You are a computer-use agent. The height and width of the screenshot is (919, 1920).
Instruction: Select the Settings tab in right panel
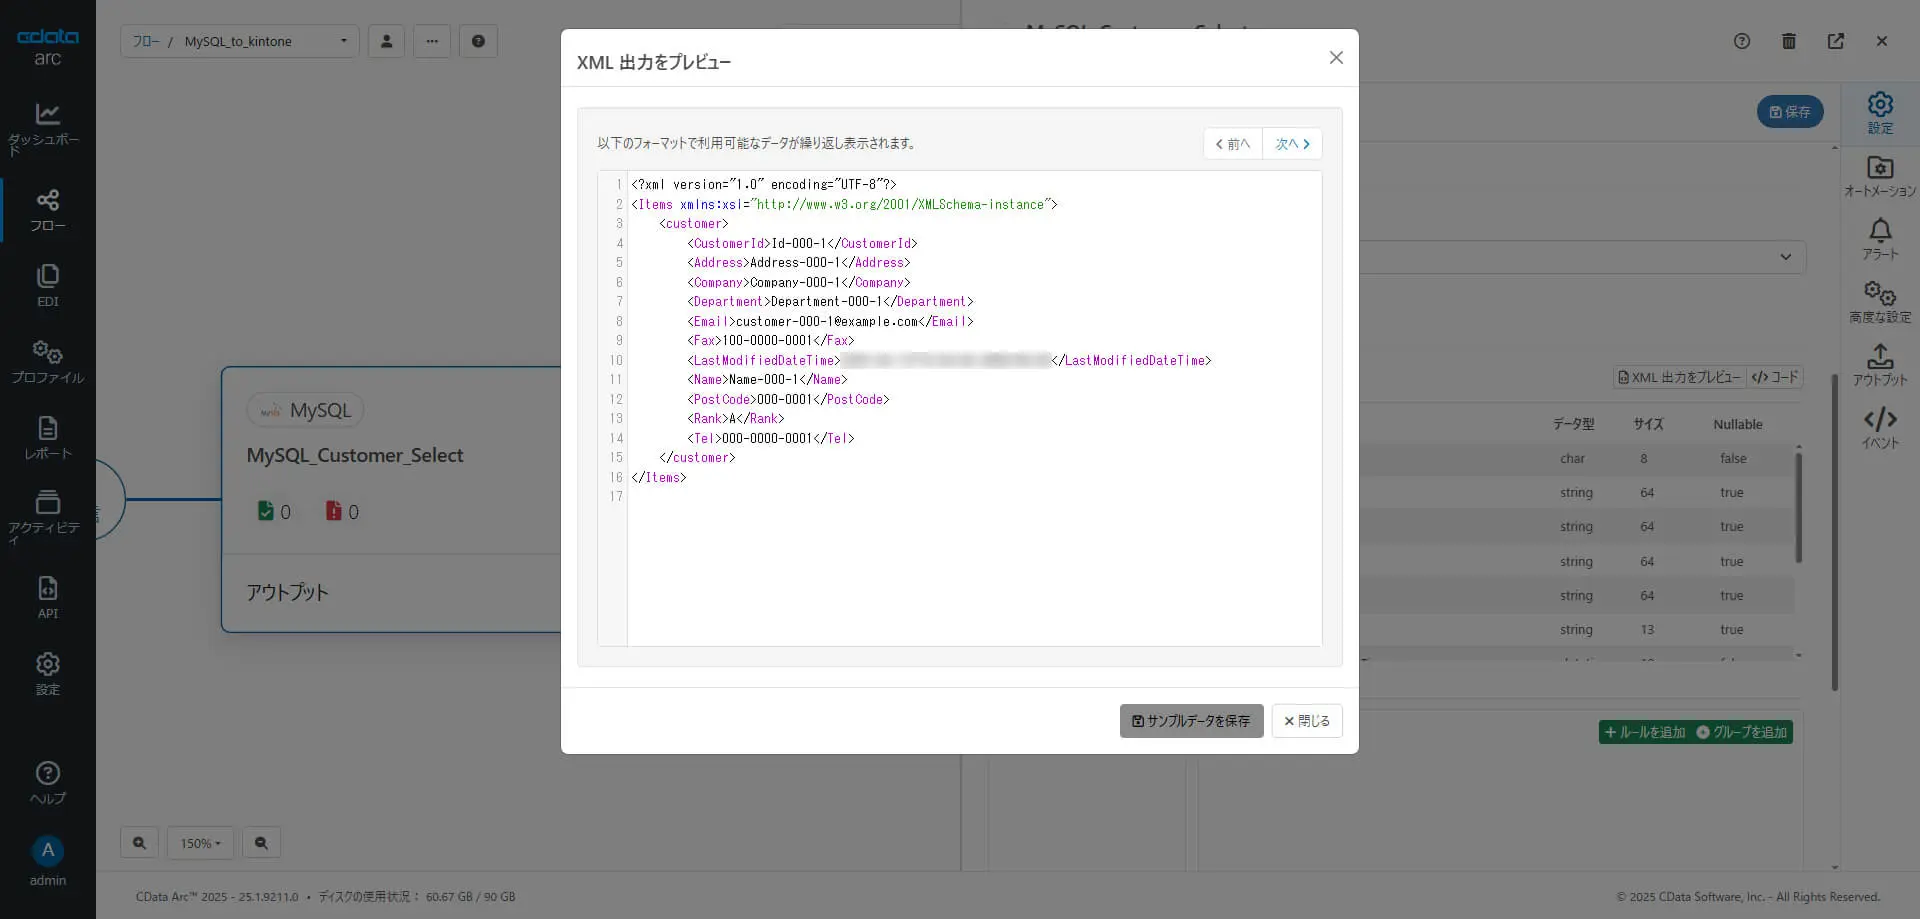(1880, 112)
